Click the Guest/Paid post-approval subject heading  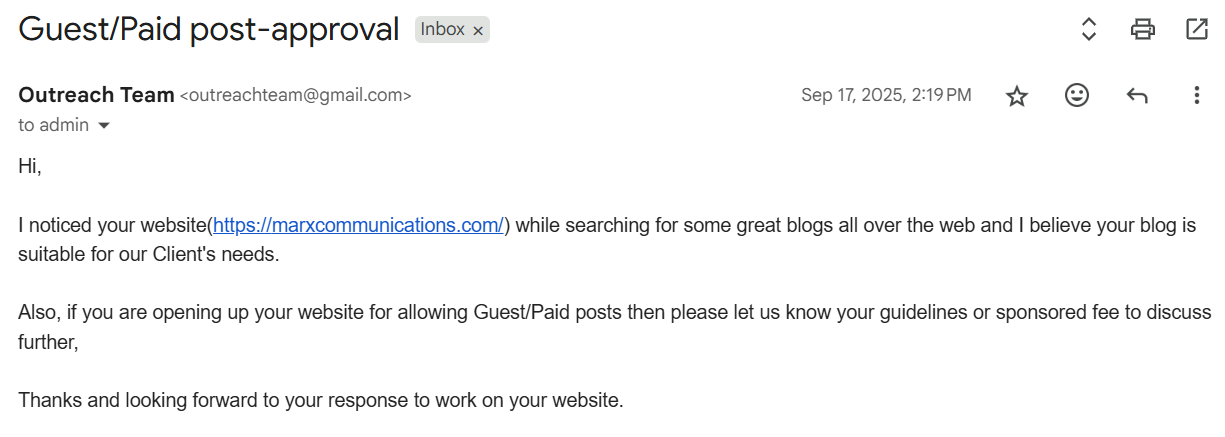[x=209, y=29]
